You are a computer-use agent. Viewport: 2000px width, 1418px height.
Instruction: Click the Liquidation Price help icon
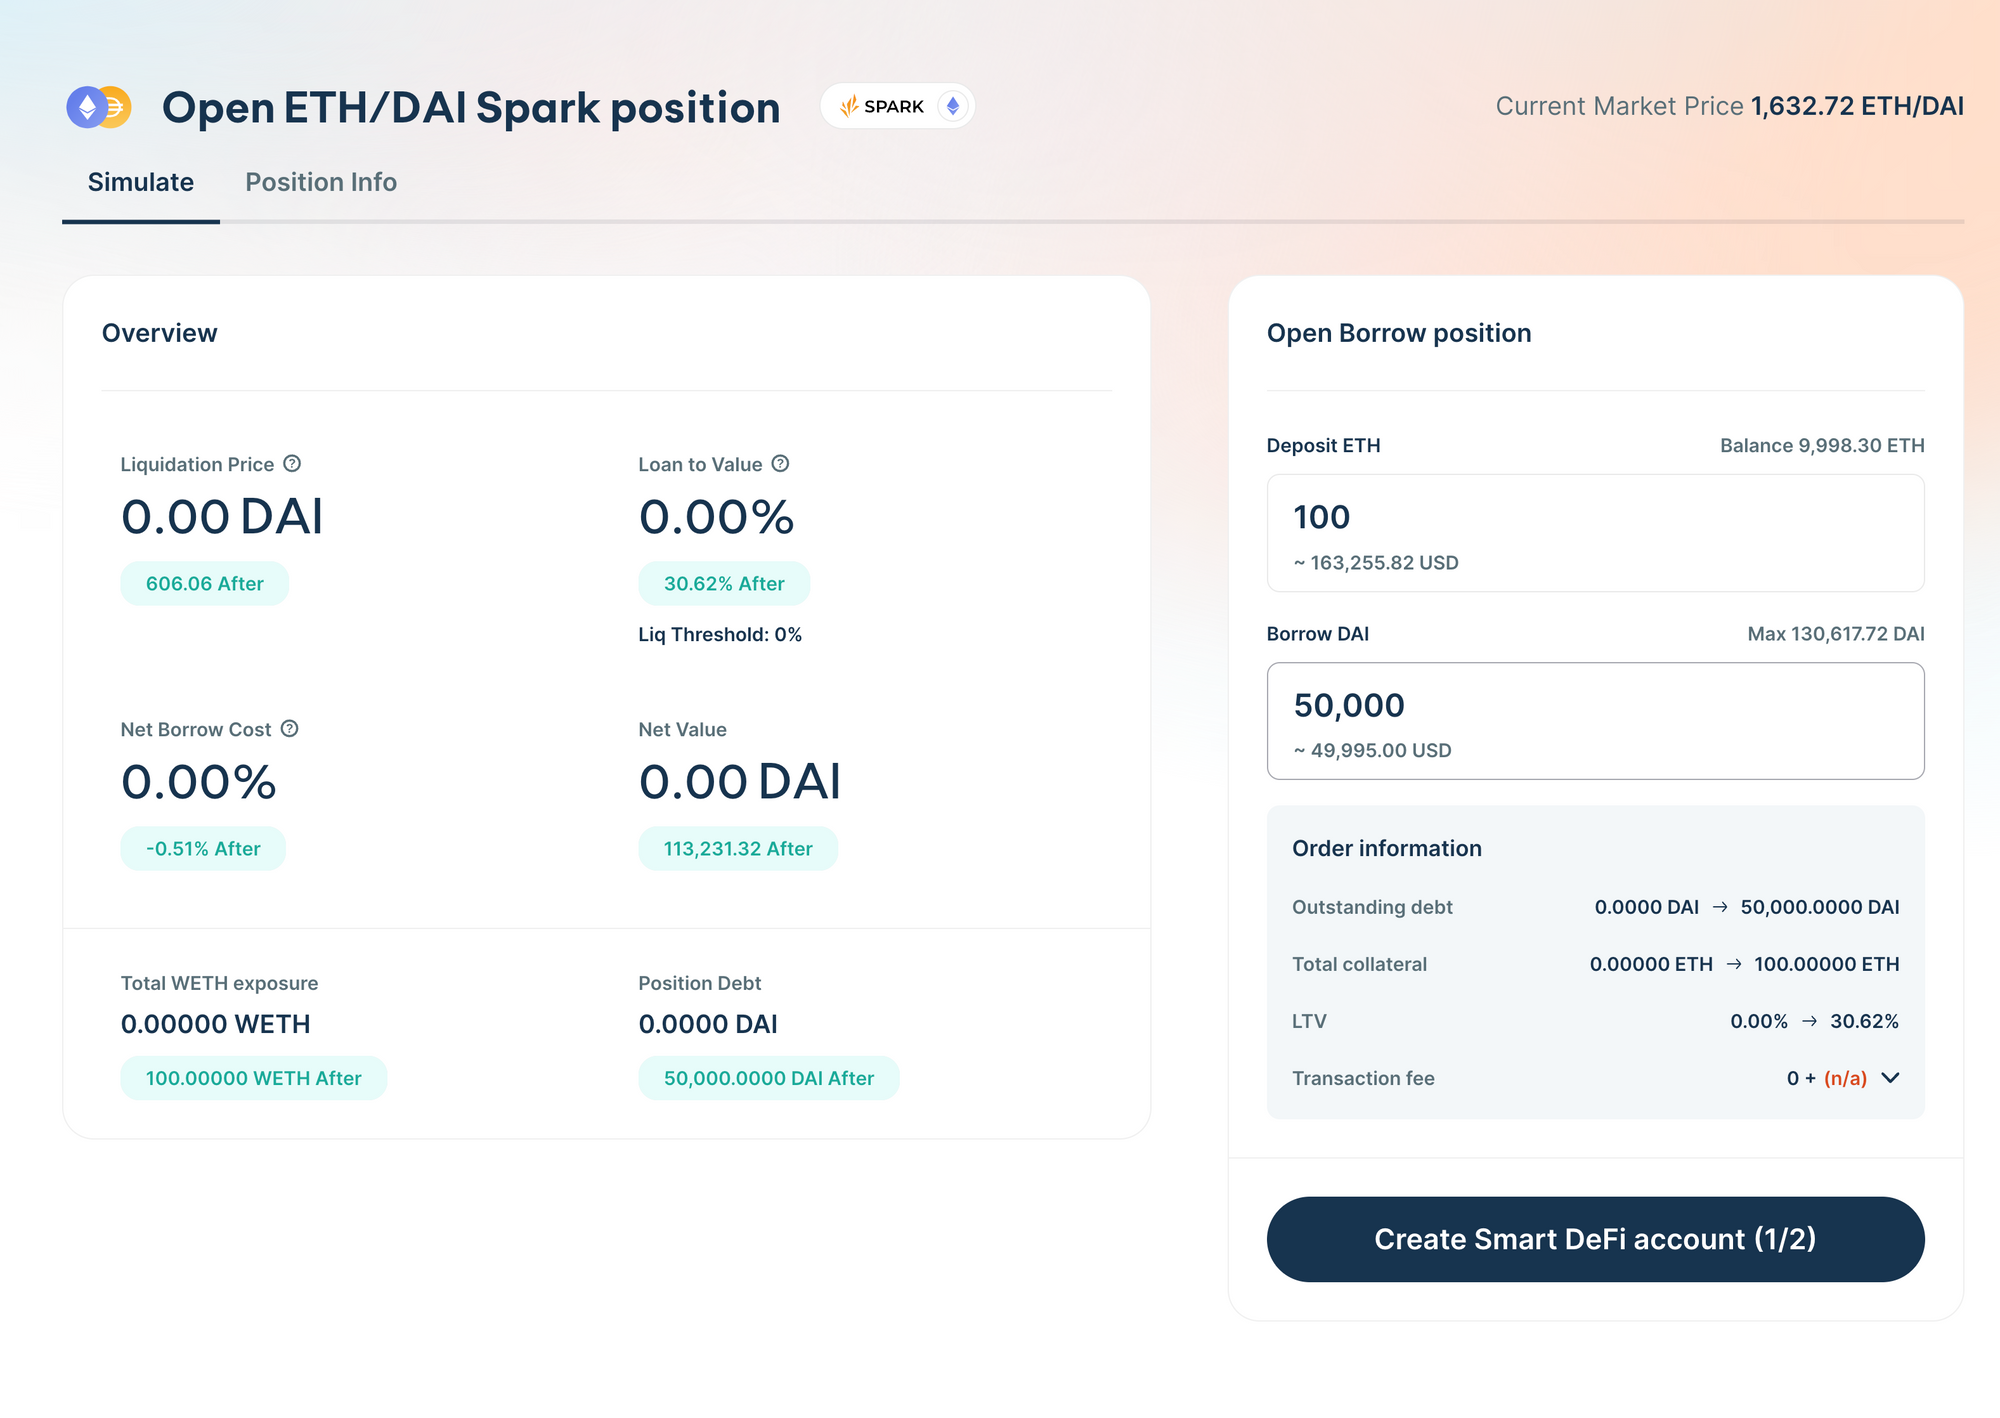[x=292, y=464]
